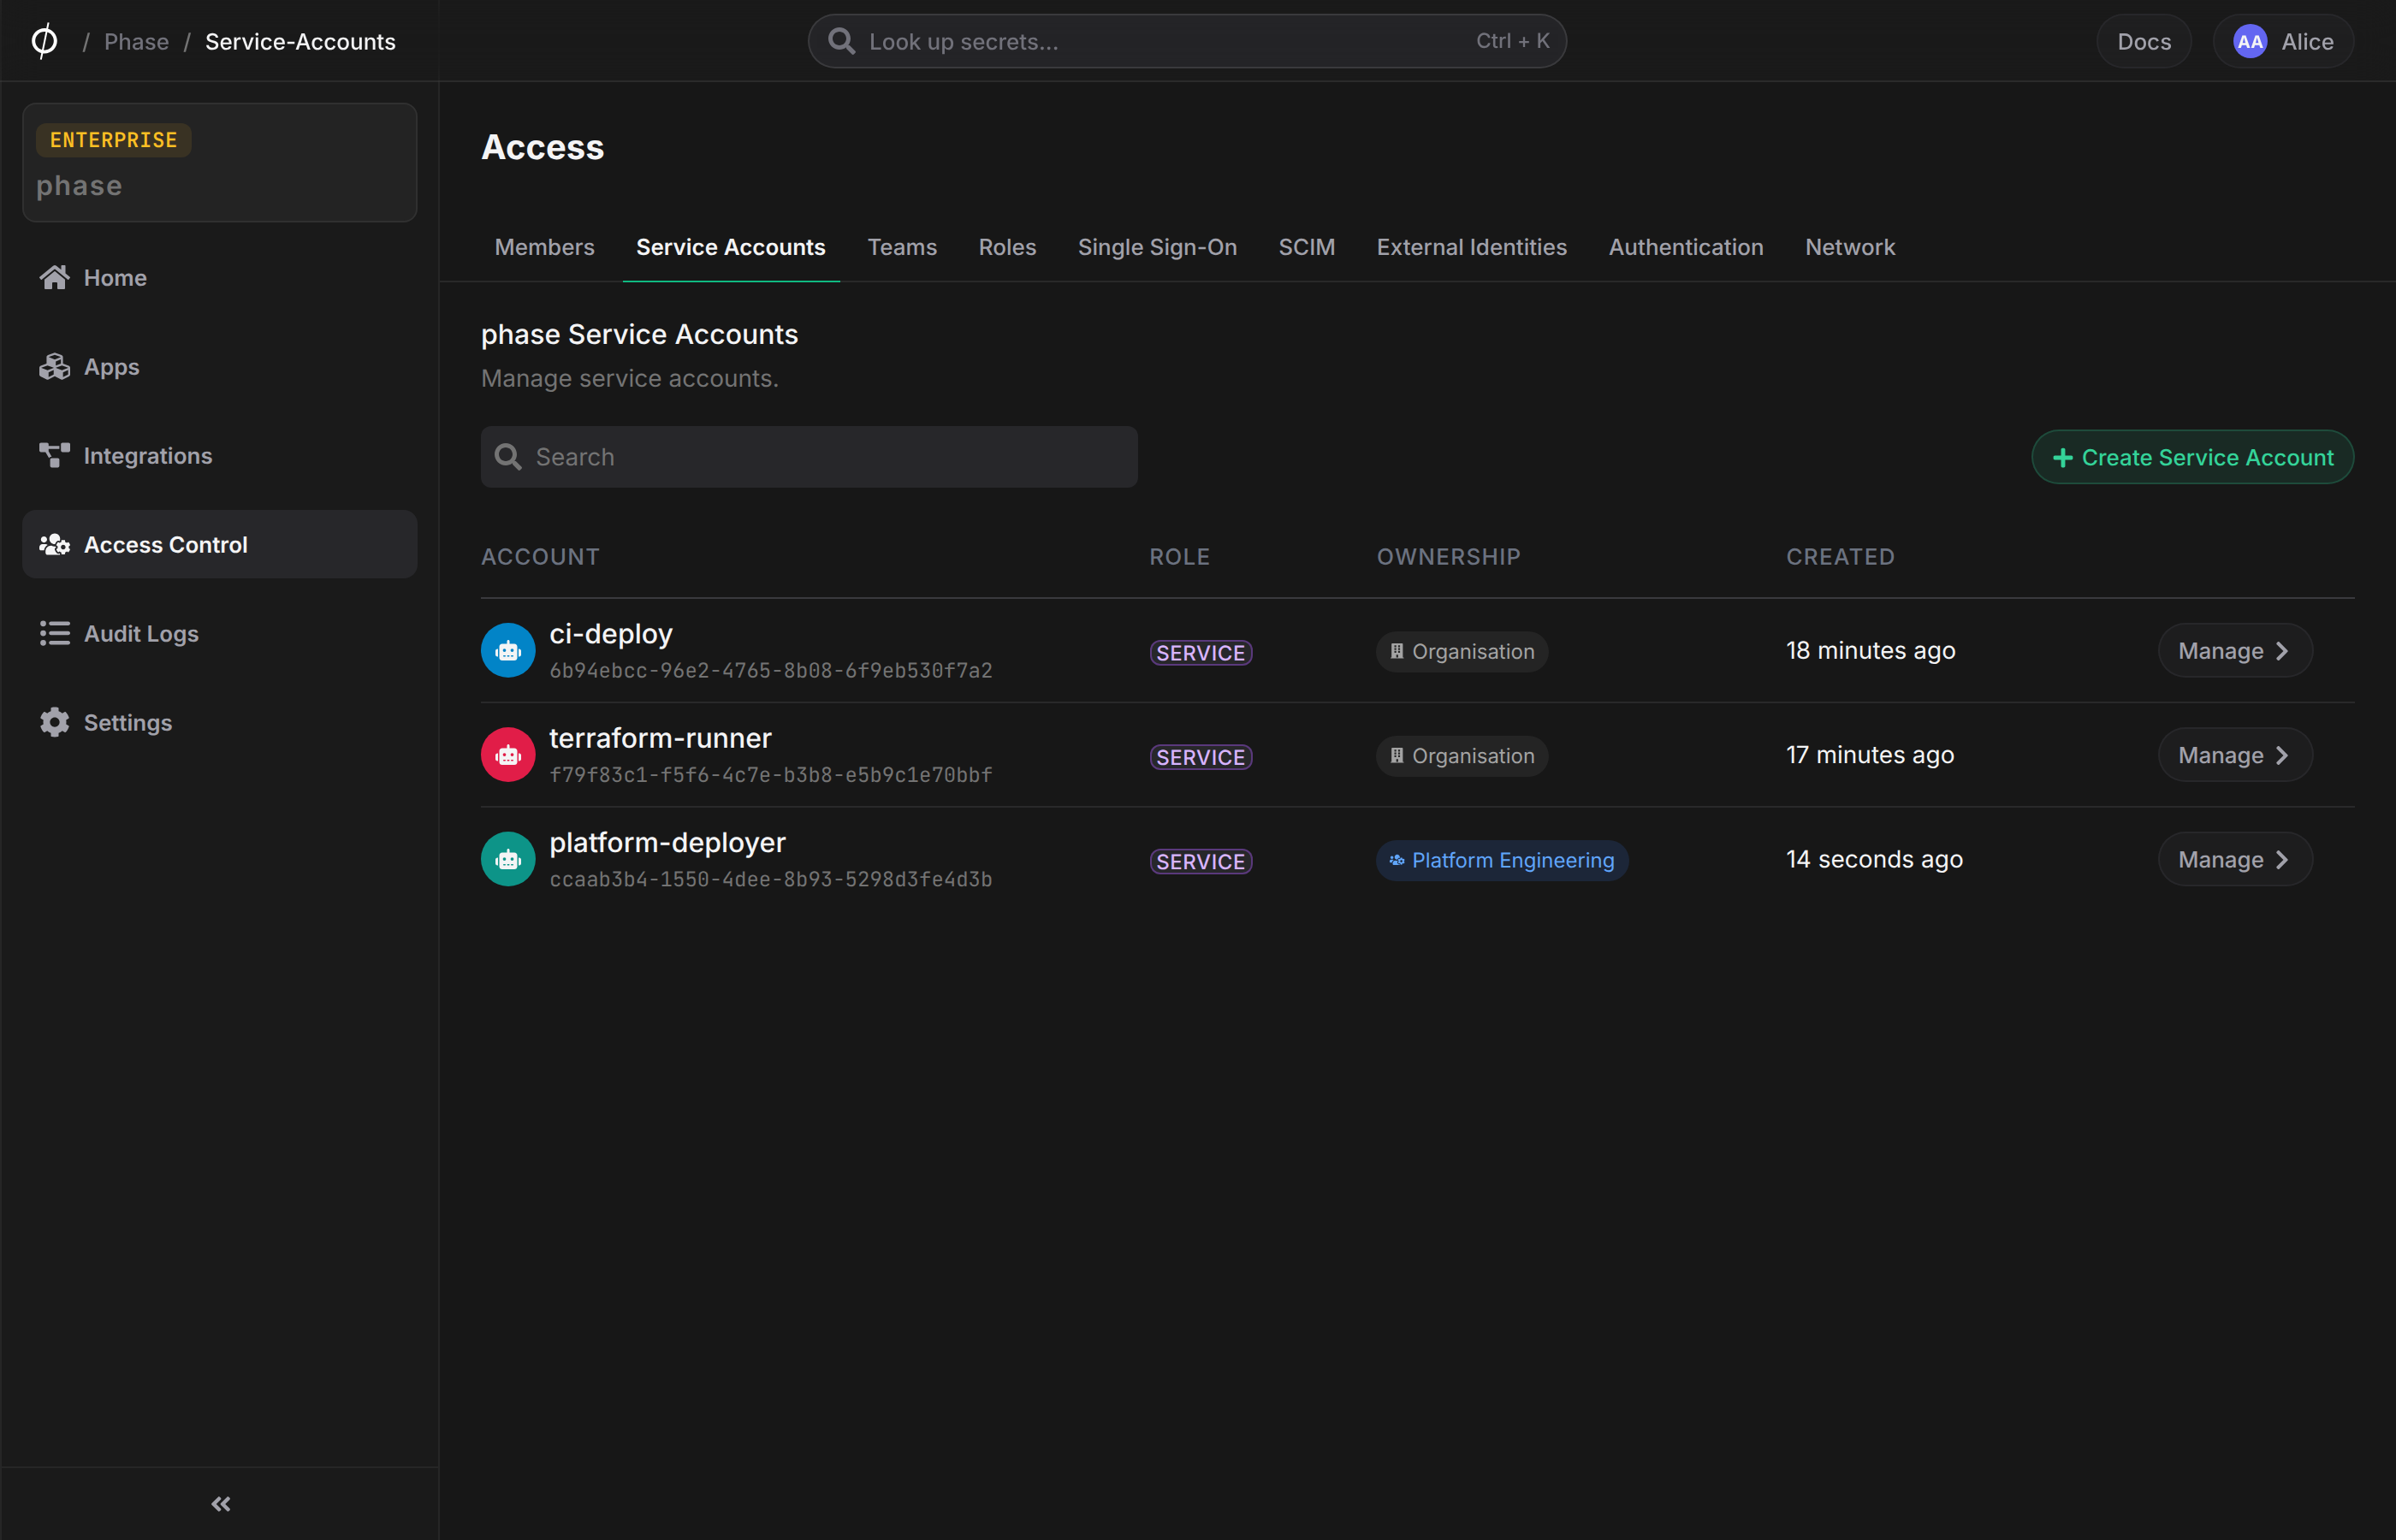Go to Integrations in sidebar

coord(219,456)
